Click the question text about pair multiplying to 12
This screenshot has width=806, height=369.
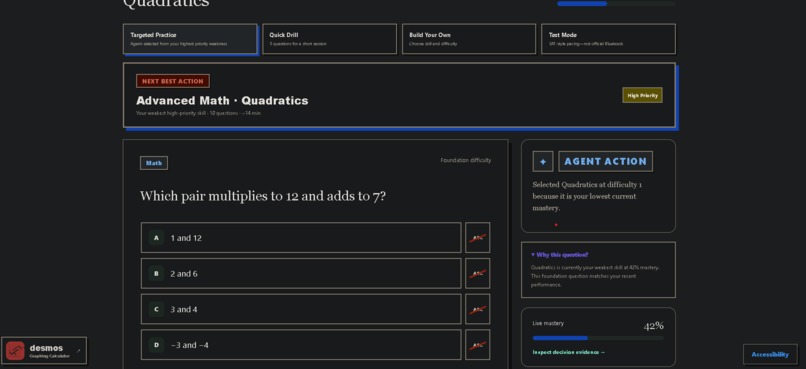(263, 196)
